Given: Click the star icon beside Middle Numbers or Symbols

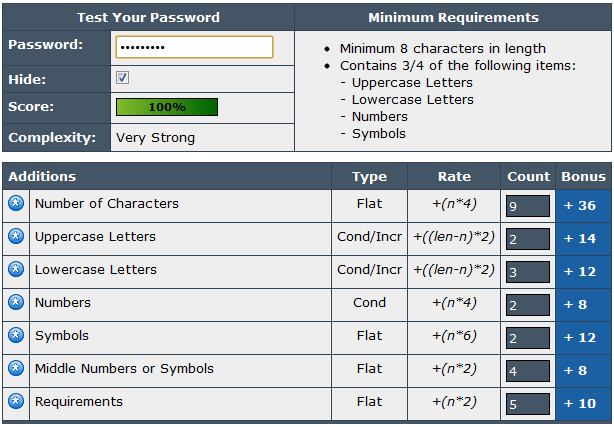Looking at the screenshot, I should pyautogui.click(x=16, y=368).
